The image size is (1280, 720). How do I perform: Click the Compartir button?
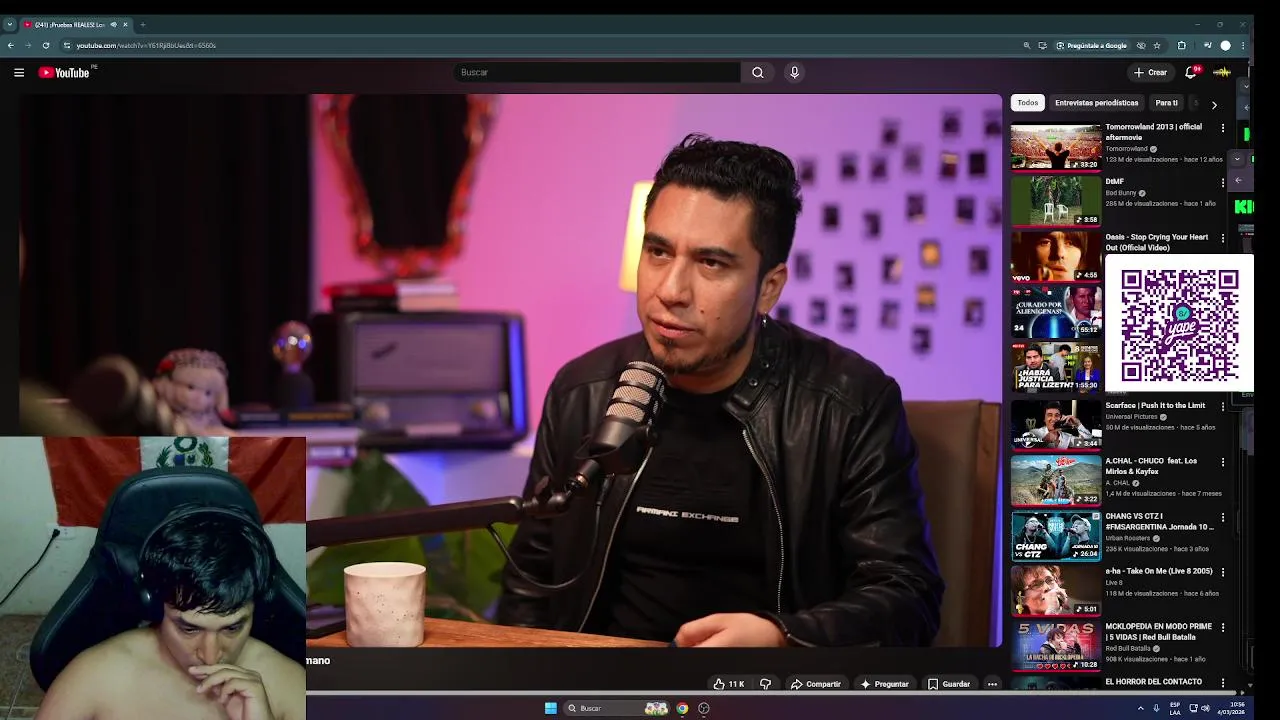click(x=816, y=684)
